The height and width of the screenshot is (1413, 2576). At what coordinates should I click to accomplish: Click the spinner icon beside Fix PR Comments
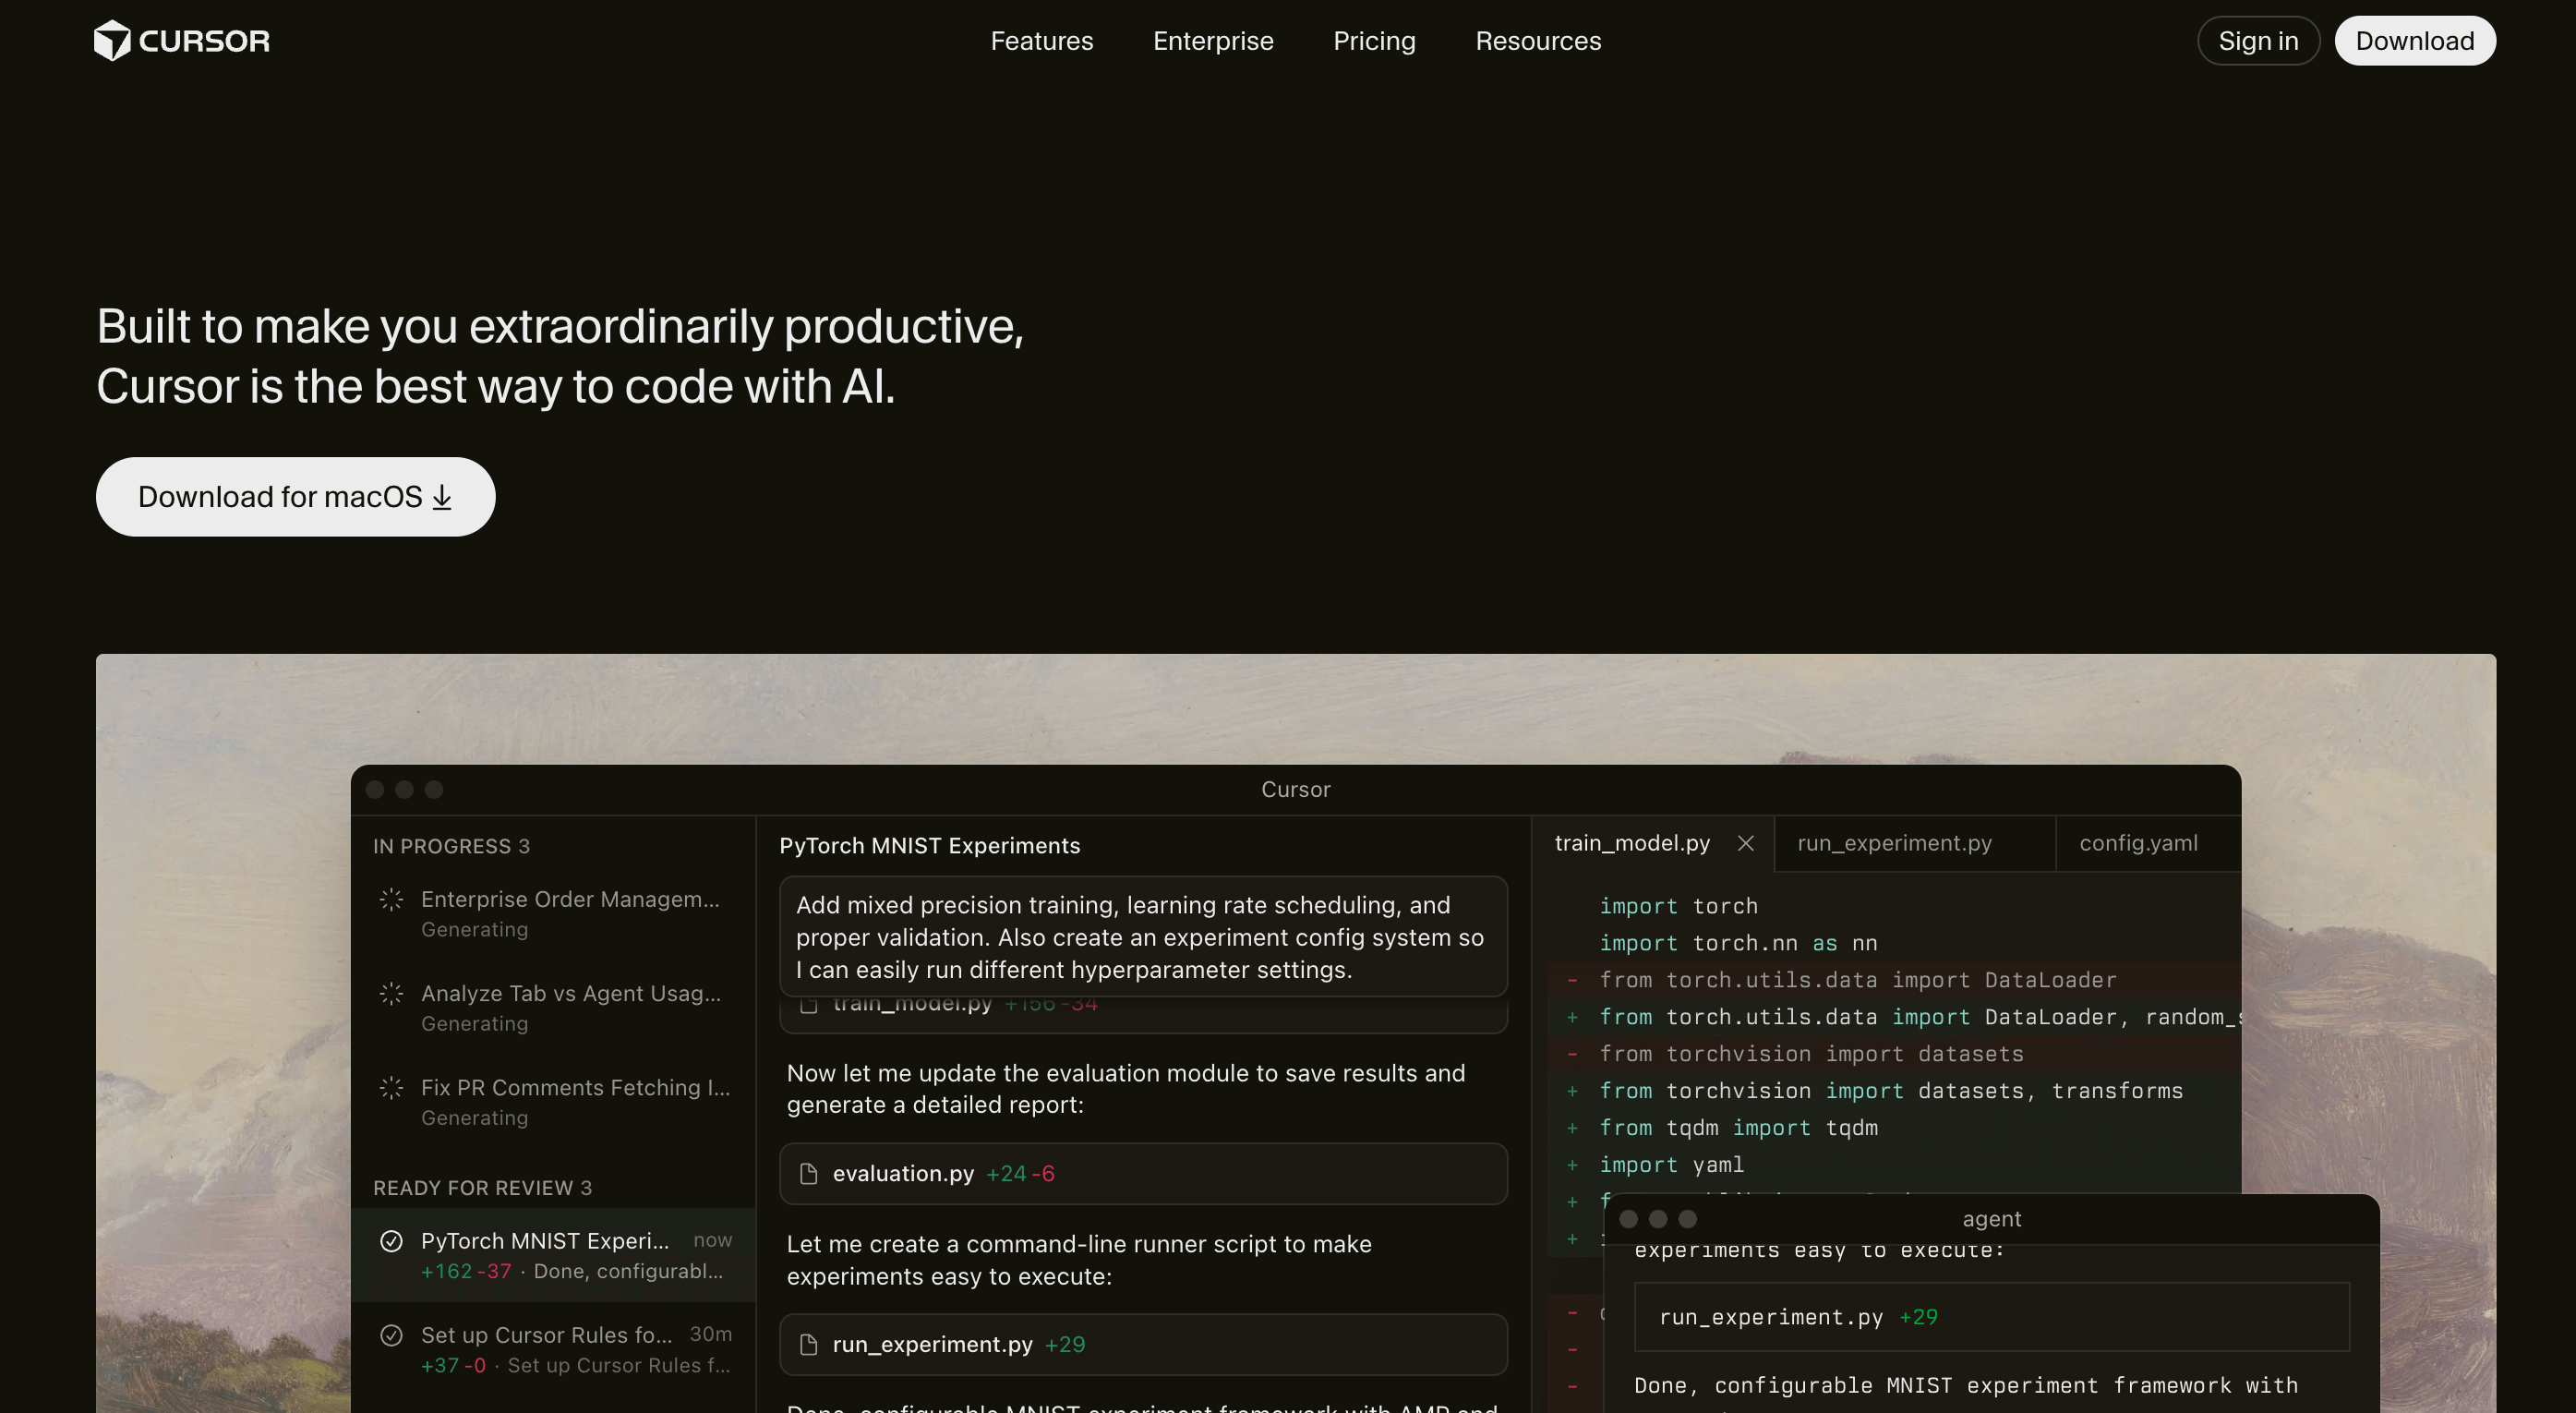point(391,1088)
